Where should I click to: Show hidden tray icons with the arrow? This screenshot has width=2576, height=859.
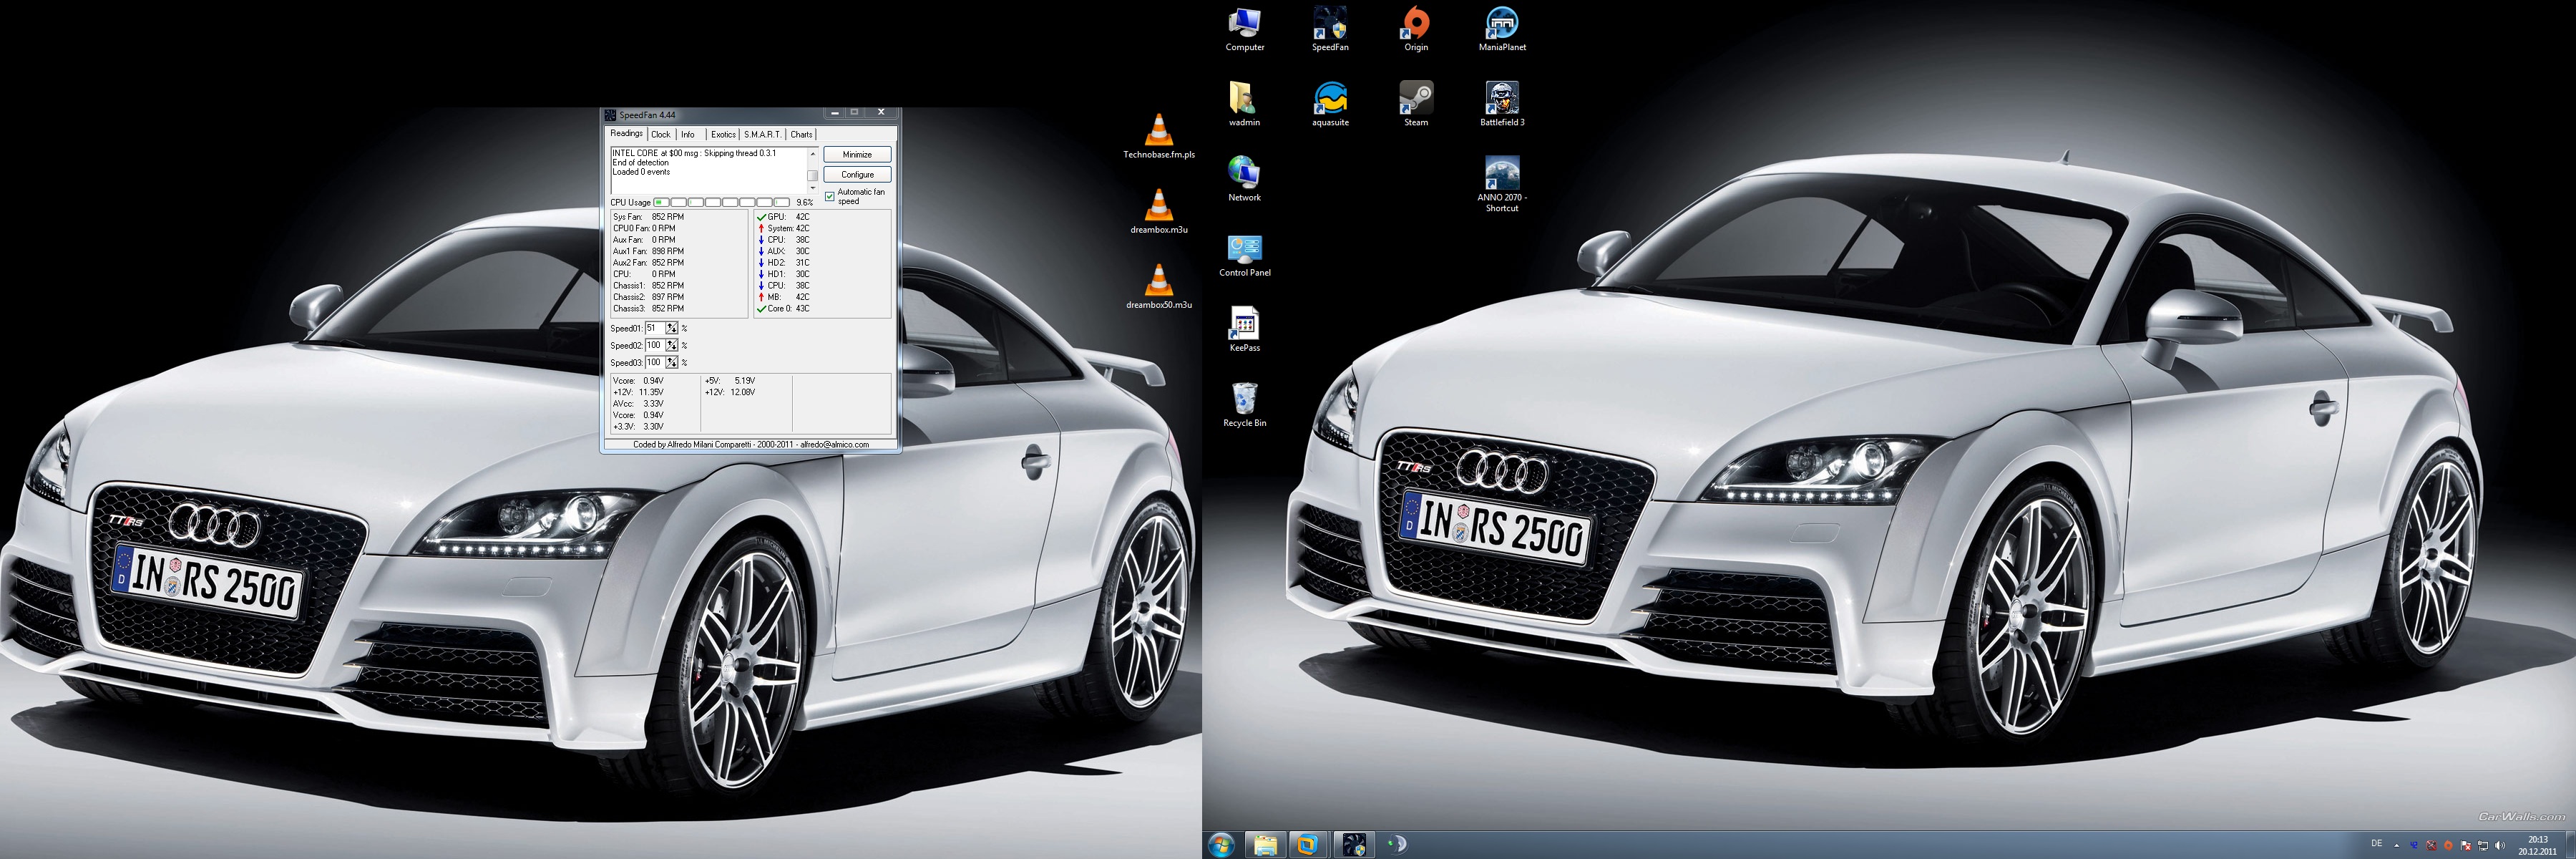[2397, 846]
